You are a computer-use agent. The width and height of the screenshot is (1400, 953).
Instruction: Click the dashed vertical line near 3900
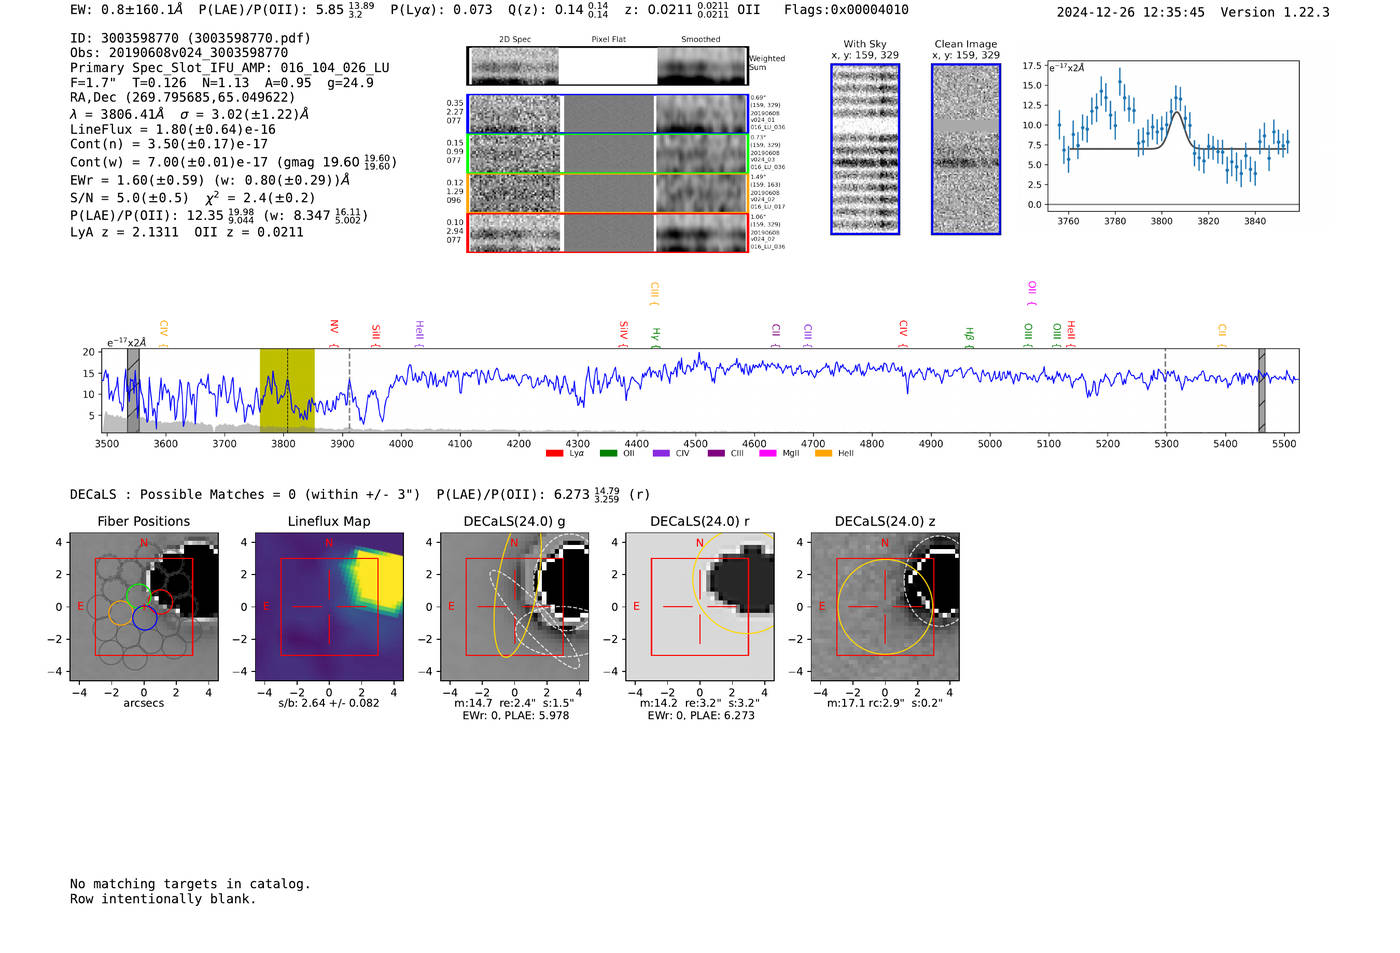[x=349, y=390]
